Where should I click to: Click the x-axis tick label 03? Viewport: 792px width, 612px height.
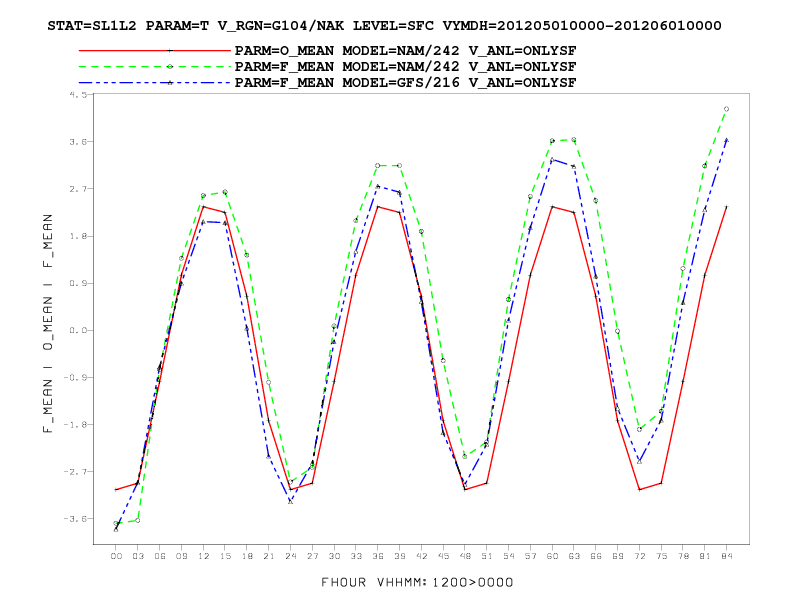coord(138,556)
